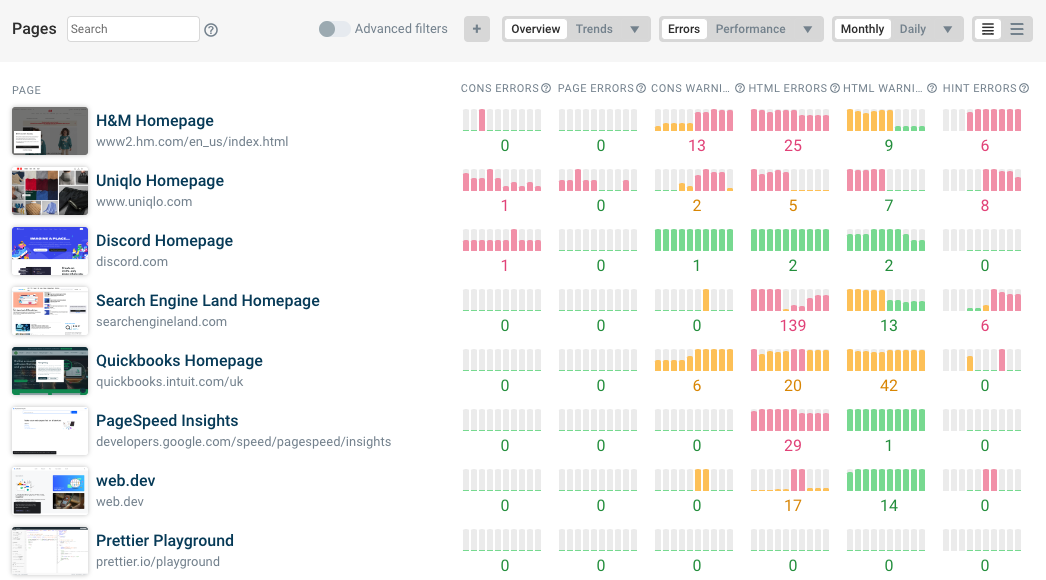Click the help icon beside the search box

(x=211, y=29)
